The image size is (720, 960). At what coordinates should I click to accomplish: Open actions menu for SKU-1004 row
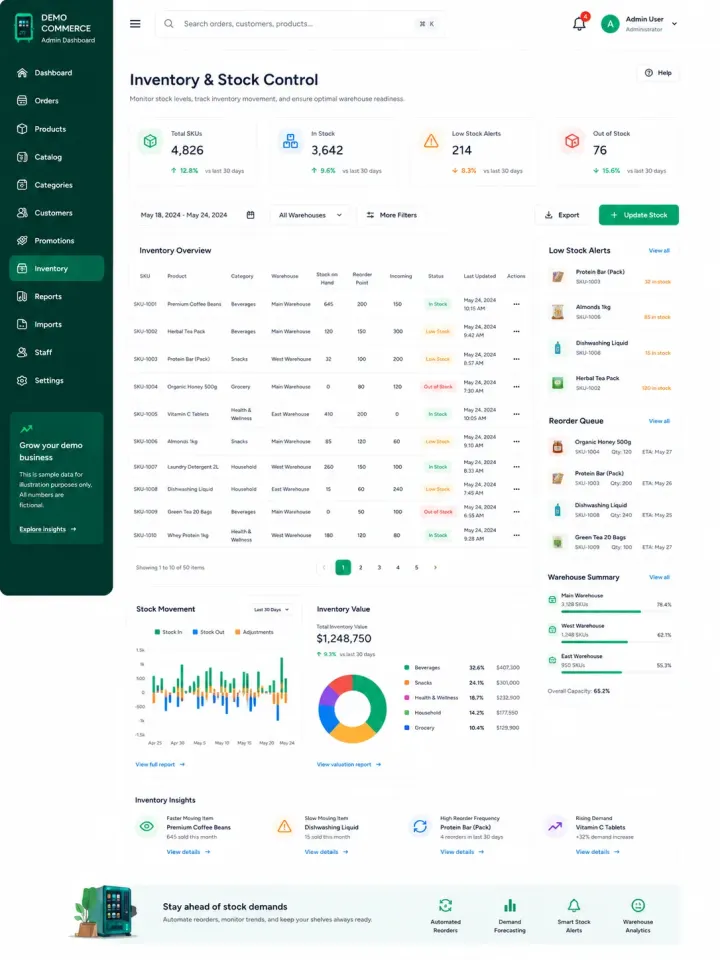click(517, 387)
